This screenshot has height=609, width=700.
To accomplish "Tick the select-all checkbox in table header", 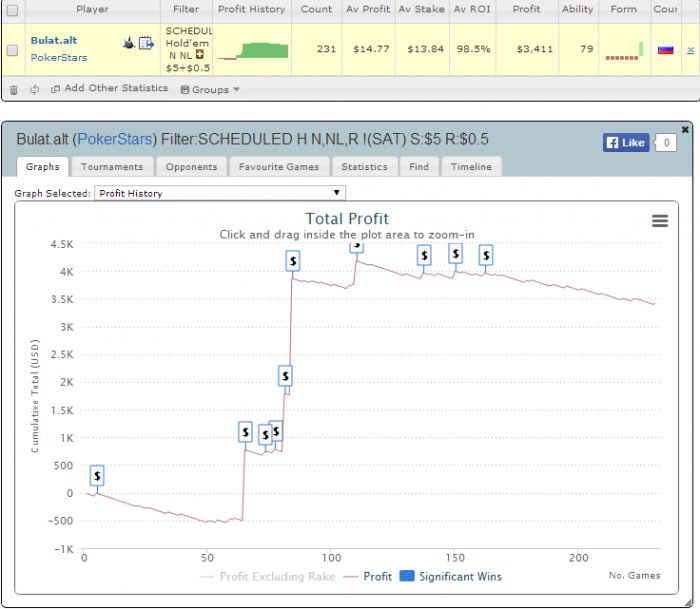I will (x=12, y=10).
